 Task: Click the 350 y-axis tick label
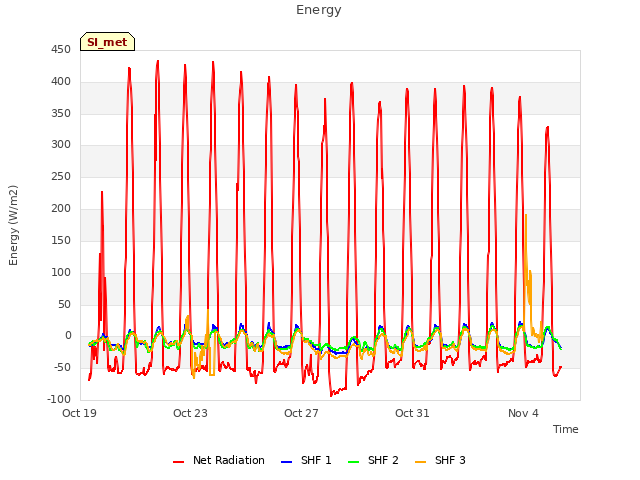click(x=61, y=113)
